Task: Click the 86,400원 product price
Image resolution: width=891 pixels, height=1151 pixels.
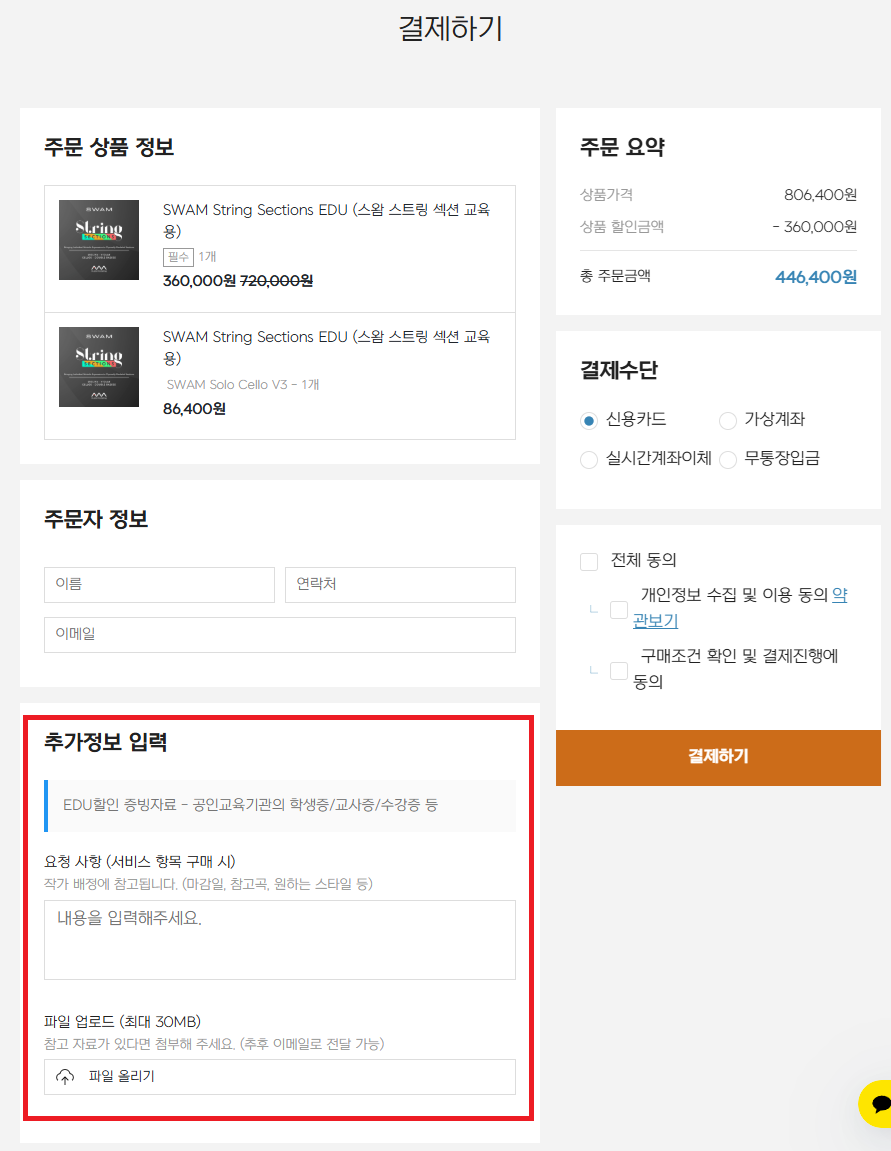Action: pyautogui.click(x=194, y=409)
